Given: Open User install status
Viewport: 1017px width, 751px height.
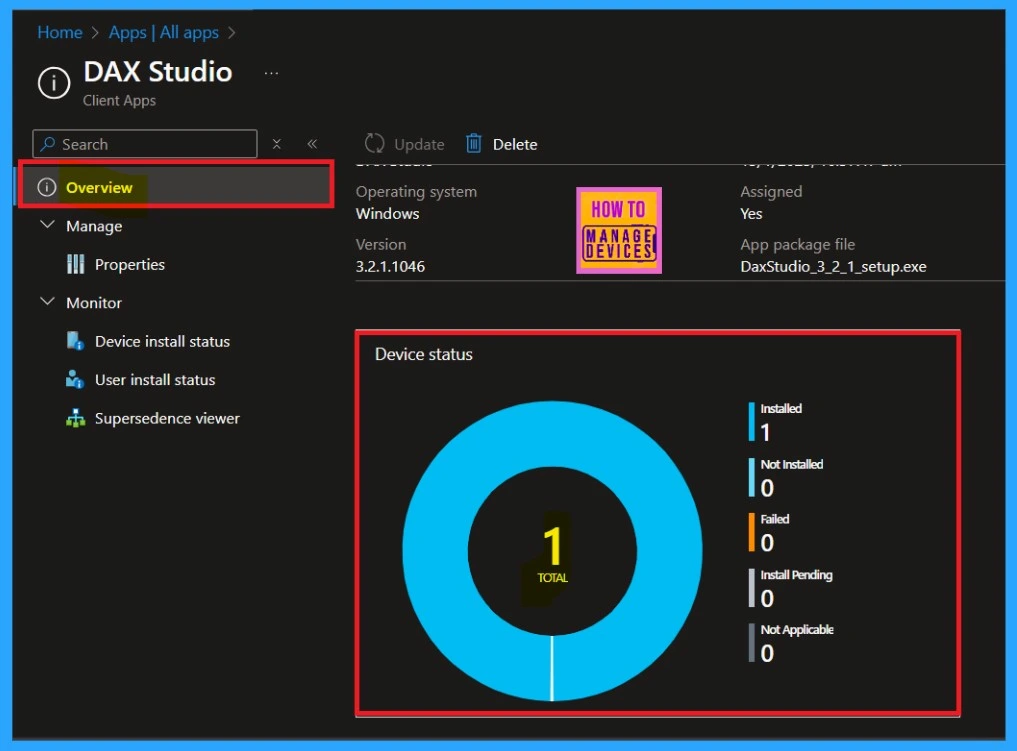Looking at the screenshot, I should tap(155, 379).
